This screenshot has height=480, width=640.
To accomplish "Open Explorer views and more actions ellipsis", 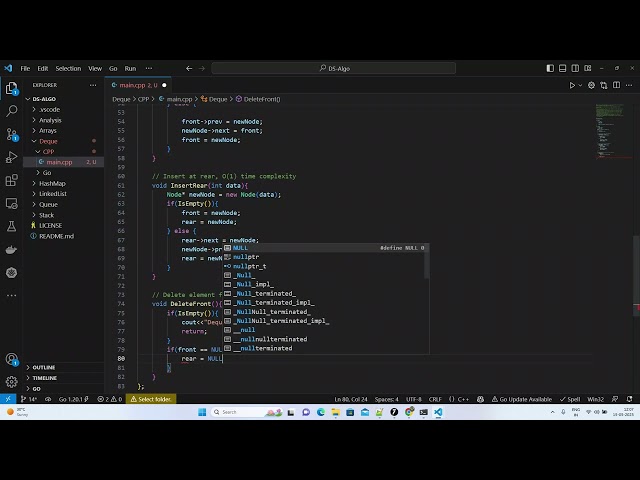I will (x=93, y=85).
